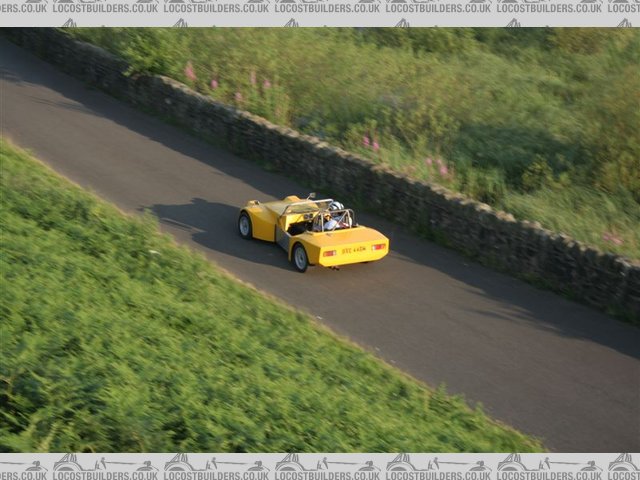
Task: Click the wing mirror above the windscreen
Action: [x=311, y=197]
